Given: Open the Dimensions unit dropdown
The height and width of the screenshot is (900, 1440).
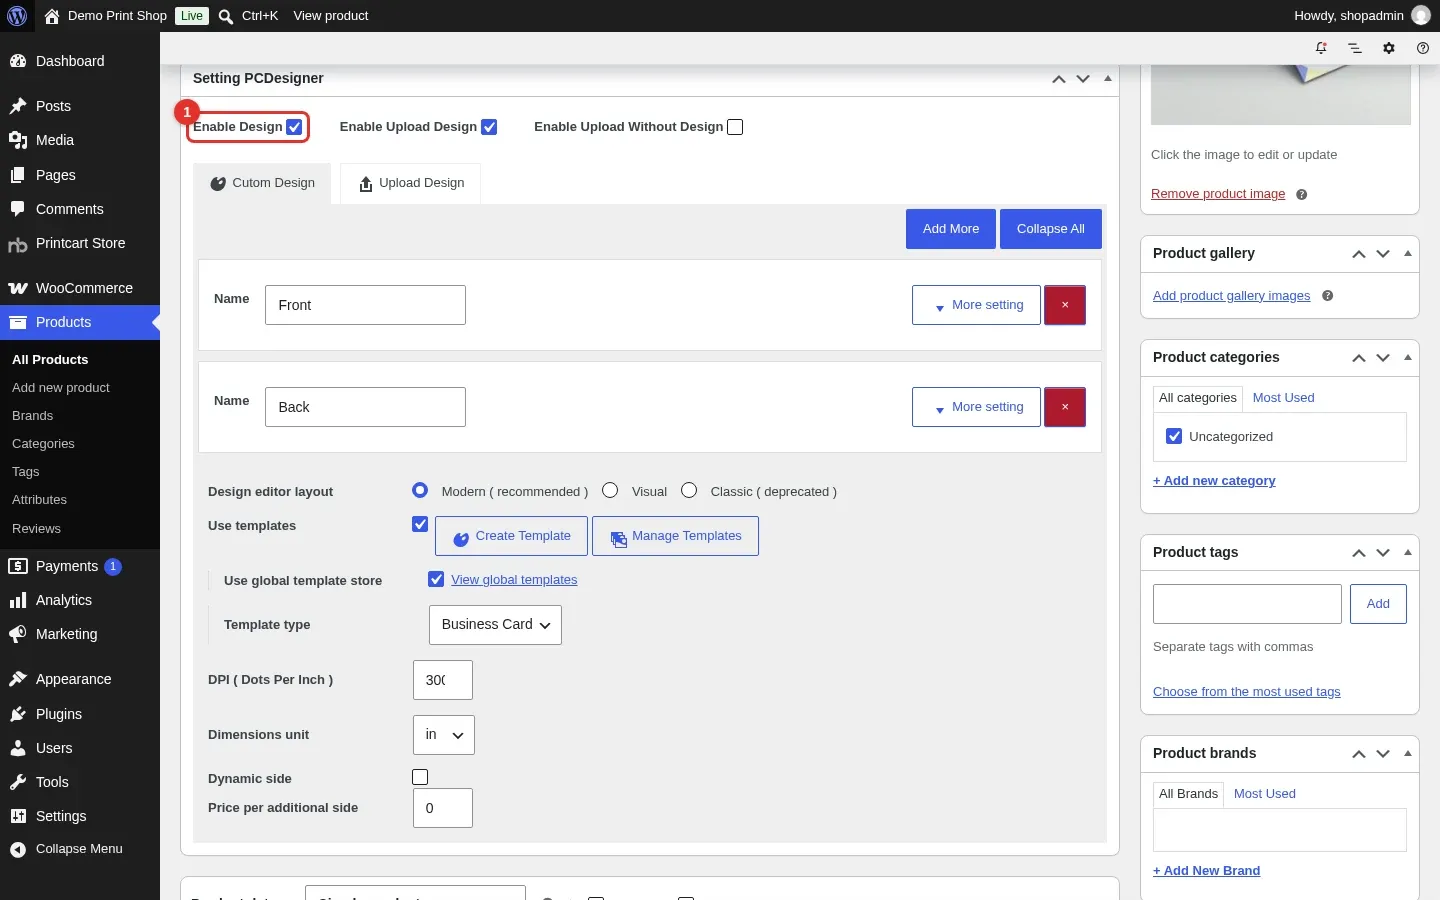Looking at the screenshot, I should coord(444,735).
